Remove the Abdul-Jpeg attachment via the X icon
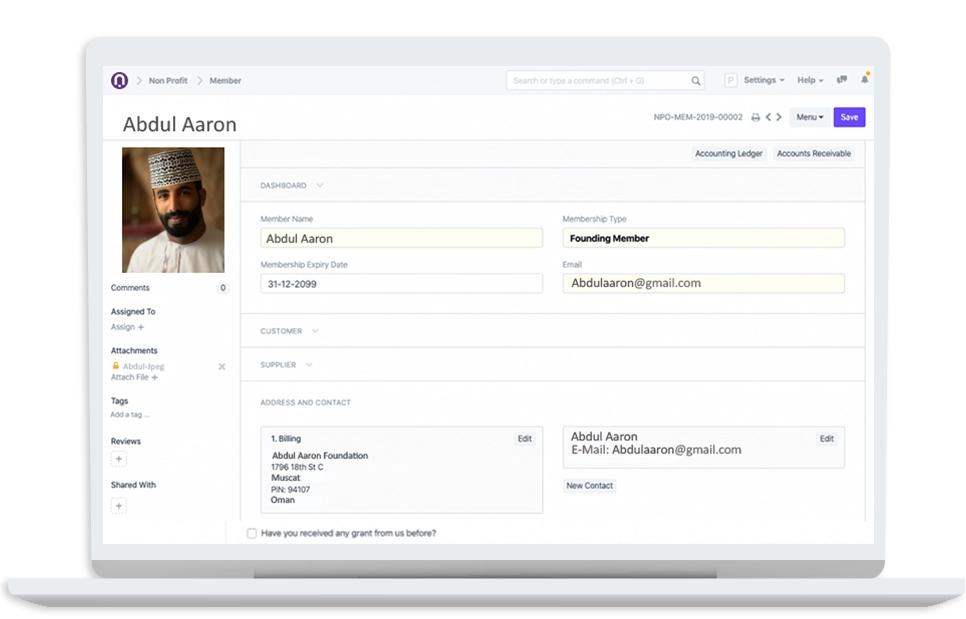This screenshot has width=966, height=619. pos(221,367)
